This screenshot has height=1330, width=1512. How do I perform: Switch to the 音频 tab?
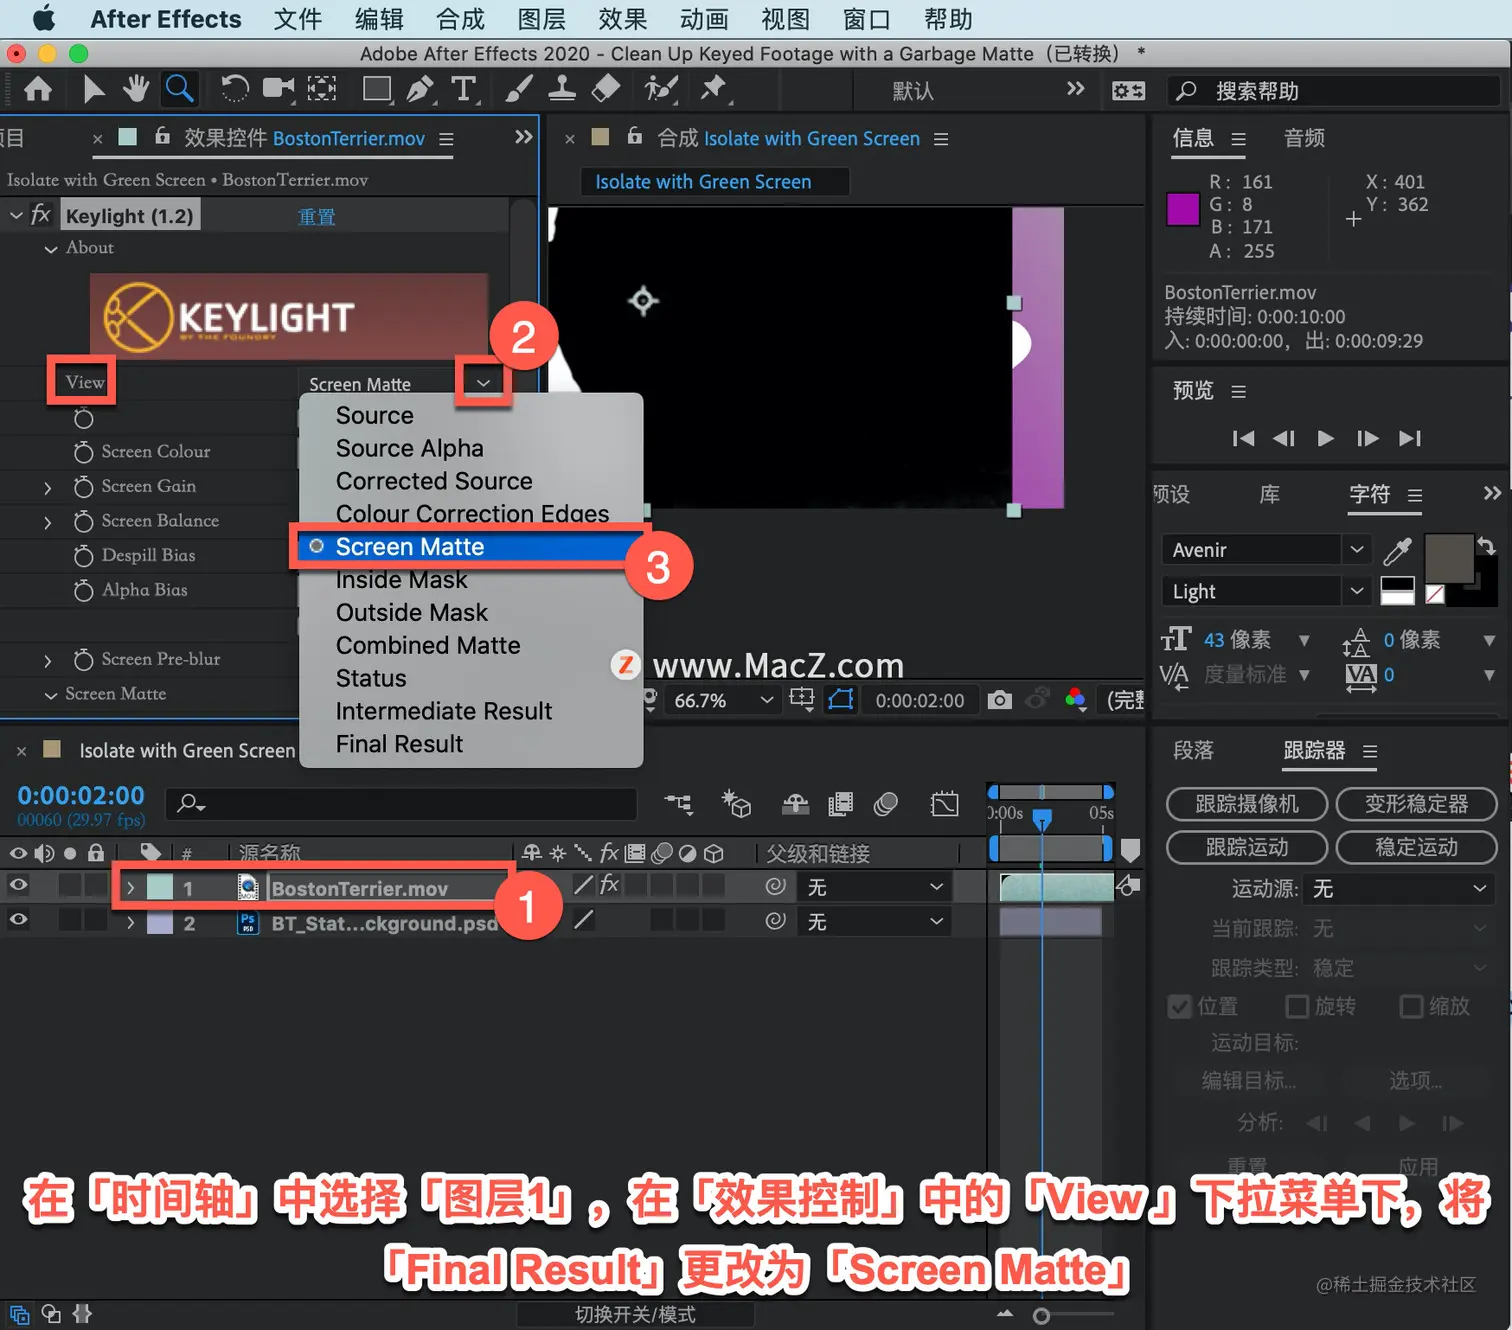point(1304,138)
